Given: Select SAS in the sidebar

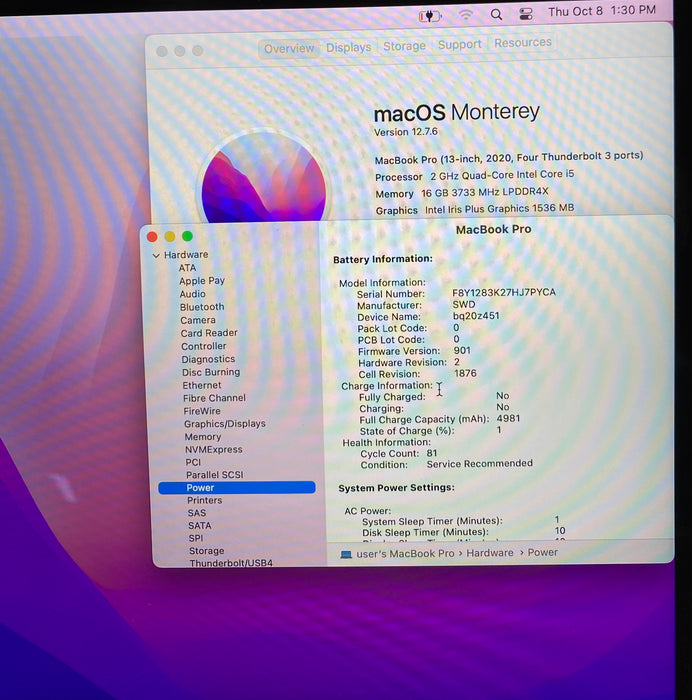Looking at the screenshot, I should 196,512.
